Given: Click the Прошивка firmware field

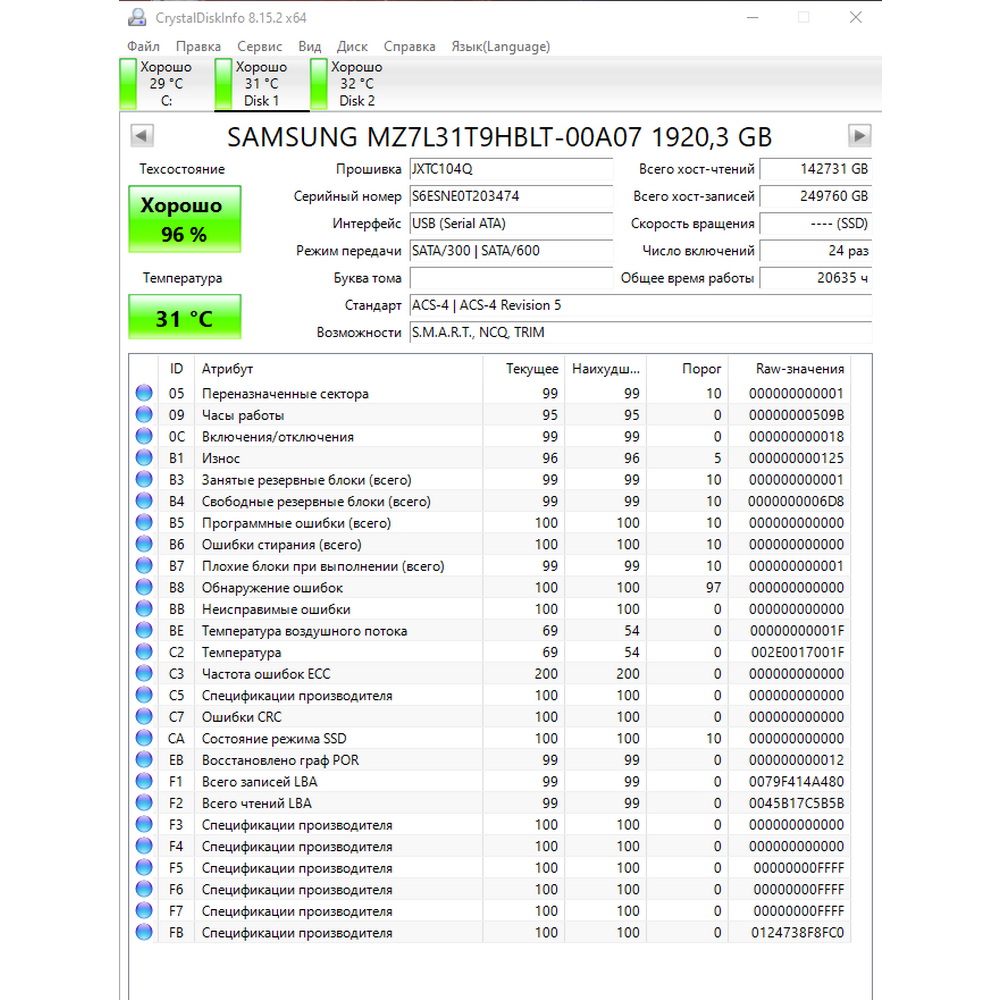Looking at the screenshot, I should 511,169.
